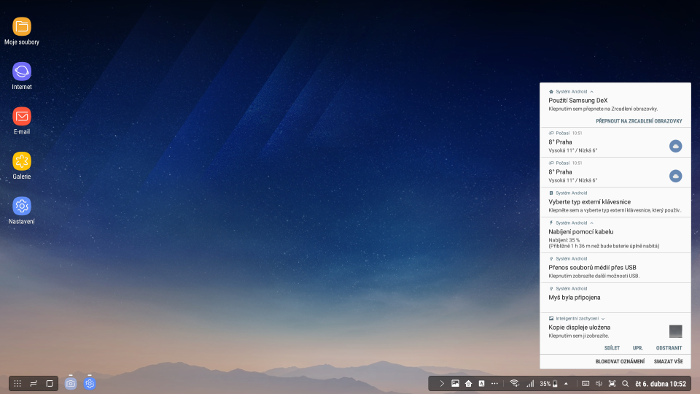This screenshot has height=394, width=700.
Task: Open the first 8° Praha weather notification
Action: (615, 142)
